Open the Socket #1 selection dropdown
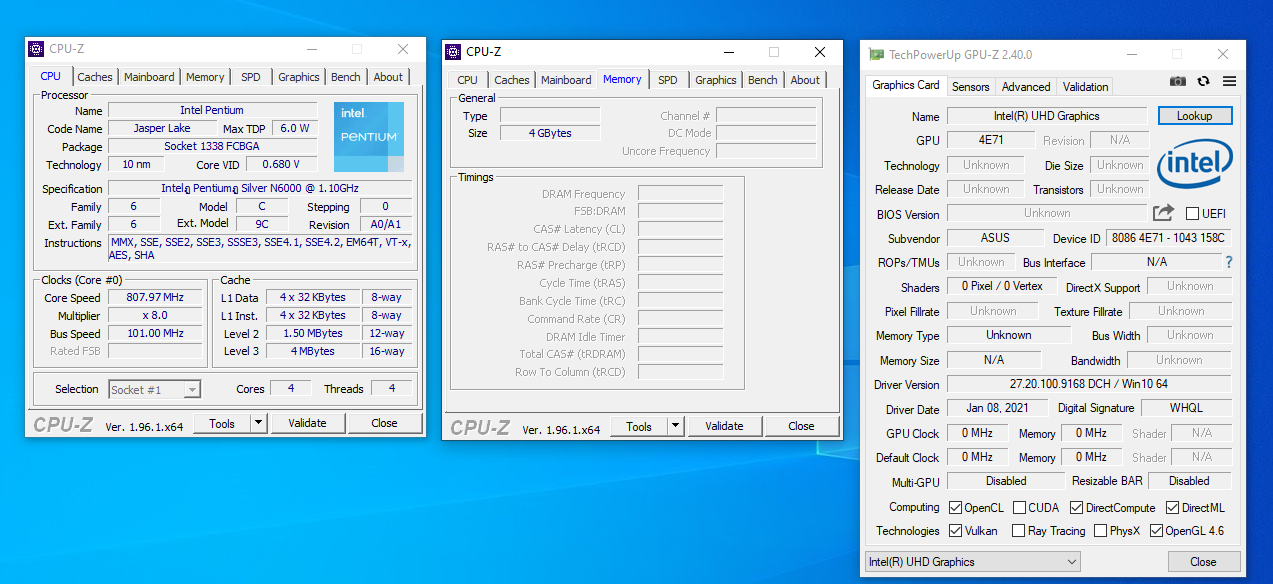Screen dimensions: 1273x584 click(155, 389)
